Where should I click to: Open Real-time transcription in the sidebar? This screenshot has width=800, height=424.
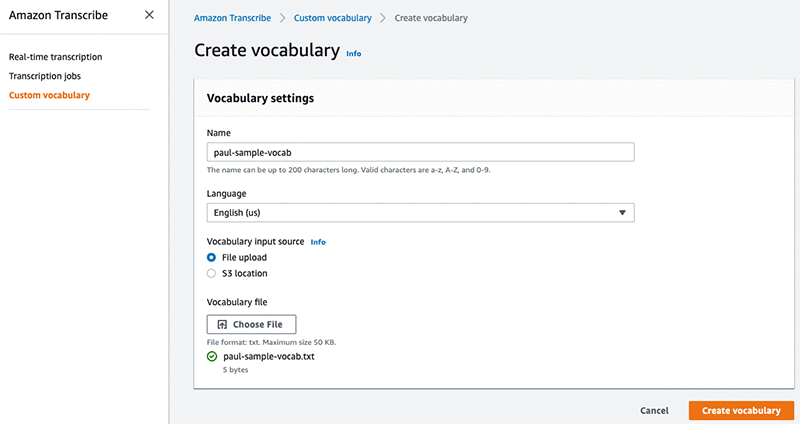(55, 57)
